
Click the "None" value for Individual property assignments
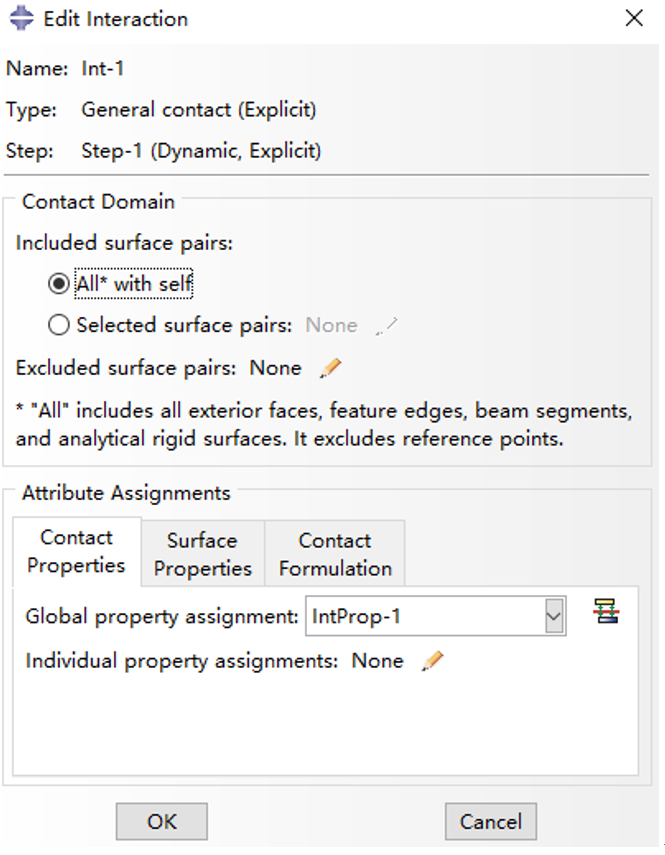[x=377, y=661]
